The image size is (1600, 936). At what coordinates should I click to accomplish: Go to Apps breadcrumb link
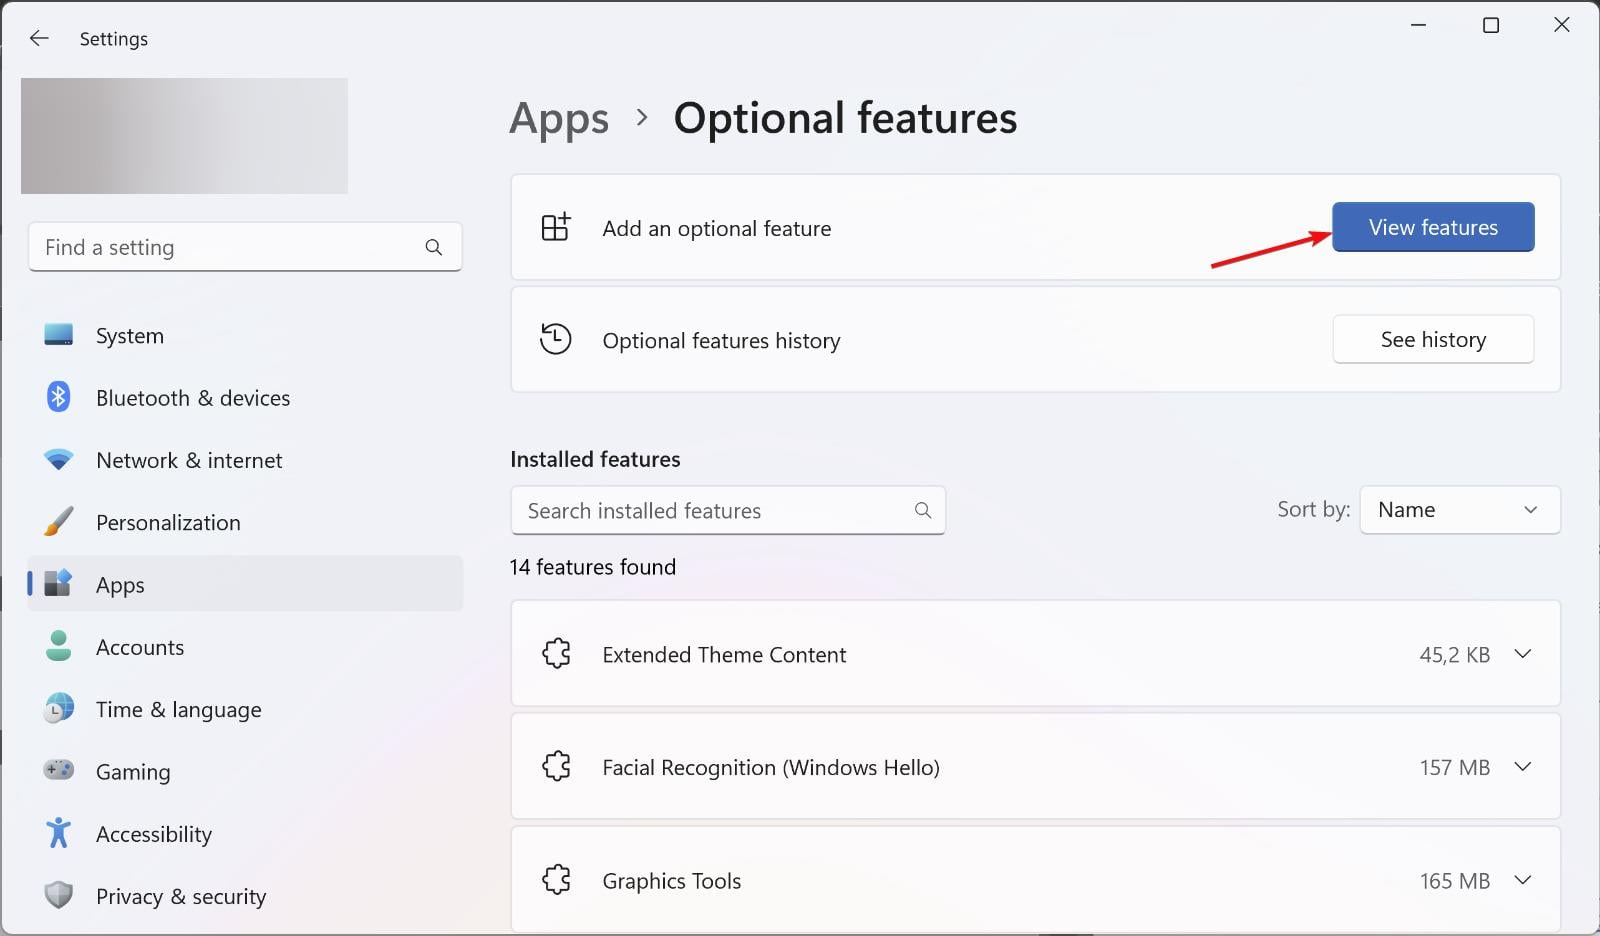559,118
